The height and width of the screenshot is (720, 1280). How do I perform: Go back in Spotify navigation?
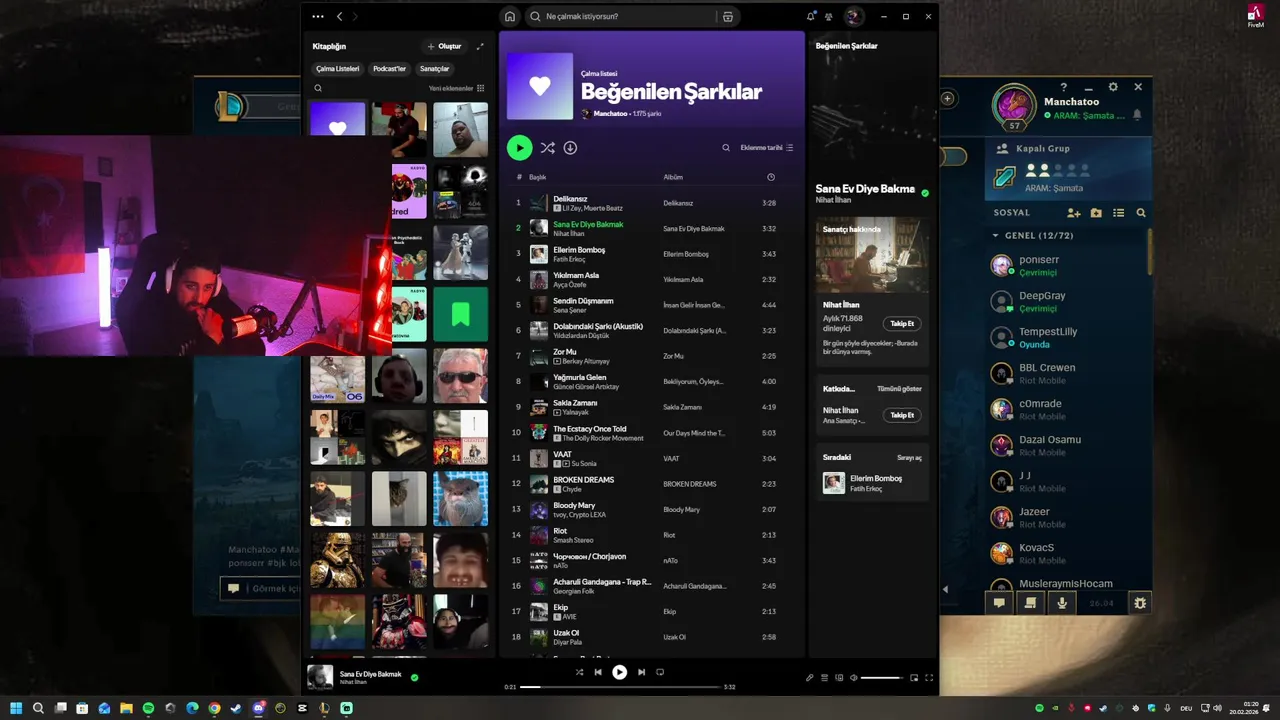pyautogui.click(x=339, y=16)
